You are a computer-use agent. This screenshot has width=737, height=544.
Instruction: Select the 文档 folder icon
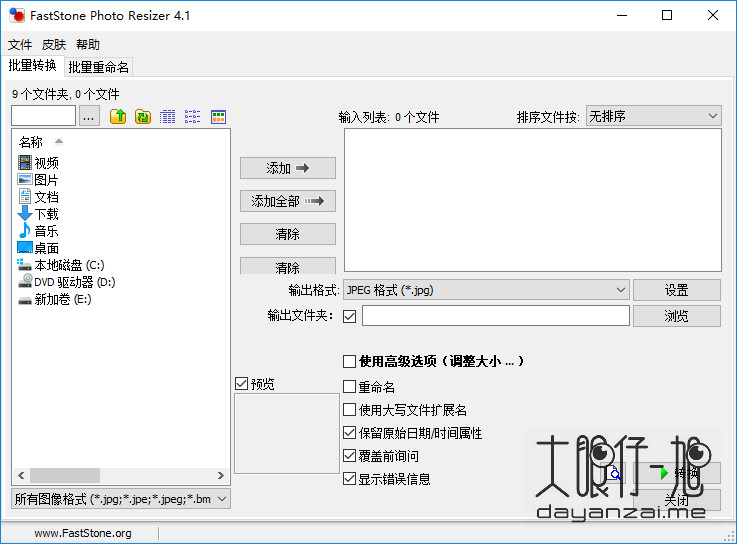point(25,196)
